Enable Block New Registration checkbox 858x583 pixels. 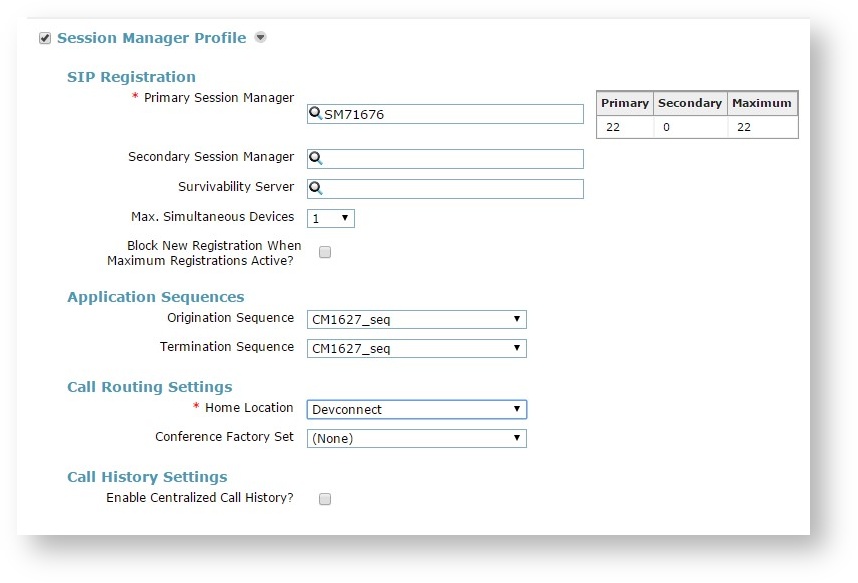325,253
